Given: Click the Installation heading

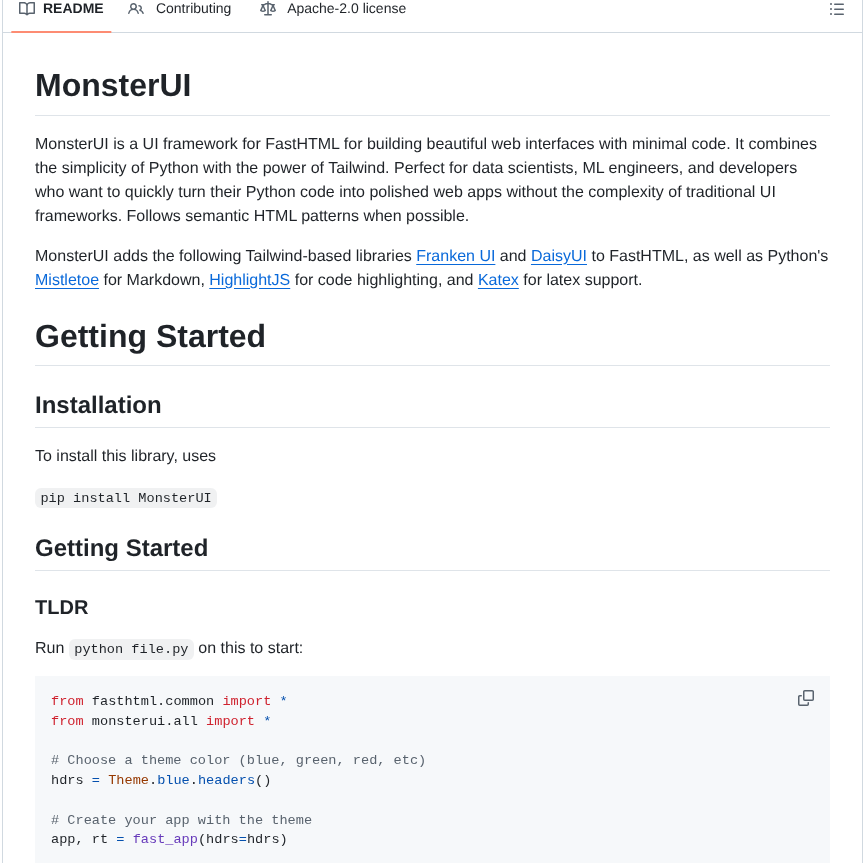Looking at the screenshot, I should pyautogui.click(x=98, y=406).
